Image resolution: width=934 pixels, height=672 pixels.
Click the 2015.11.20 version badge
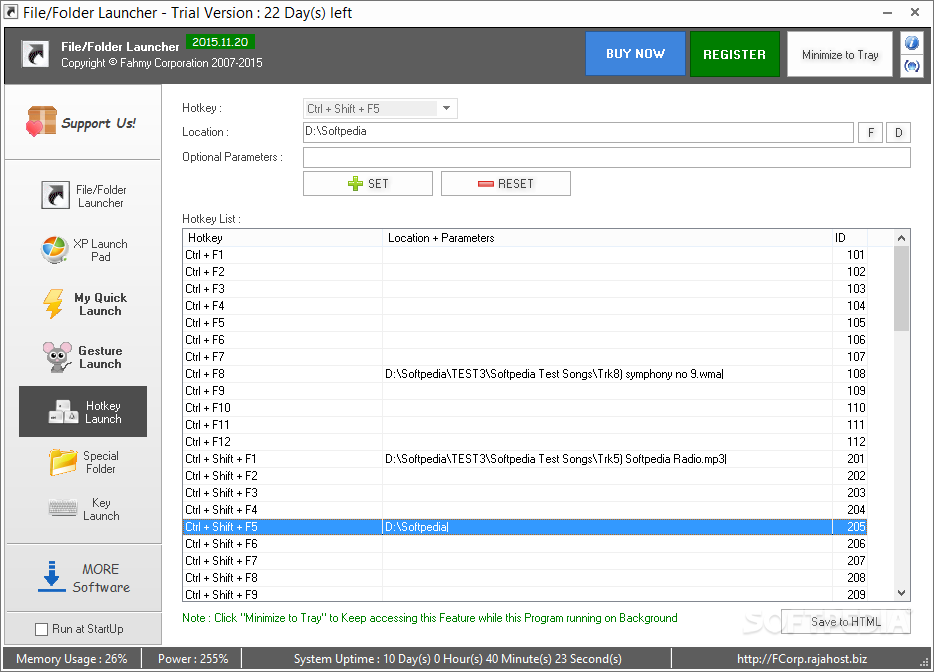point(220,42)
